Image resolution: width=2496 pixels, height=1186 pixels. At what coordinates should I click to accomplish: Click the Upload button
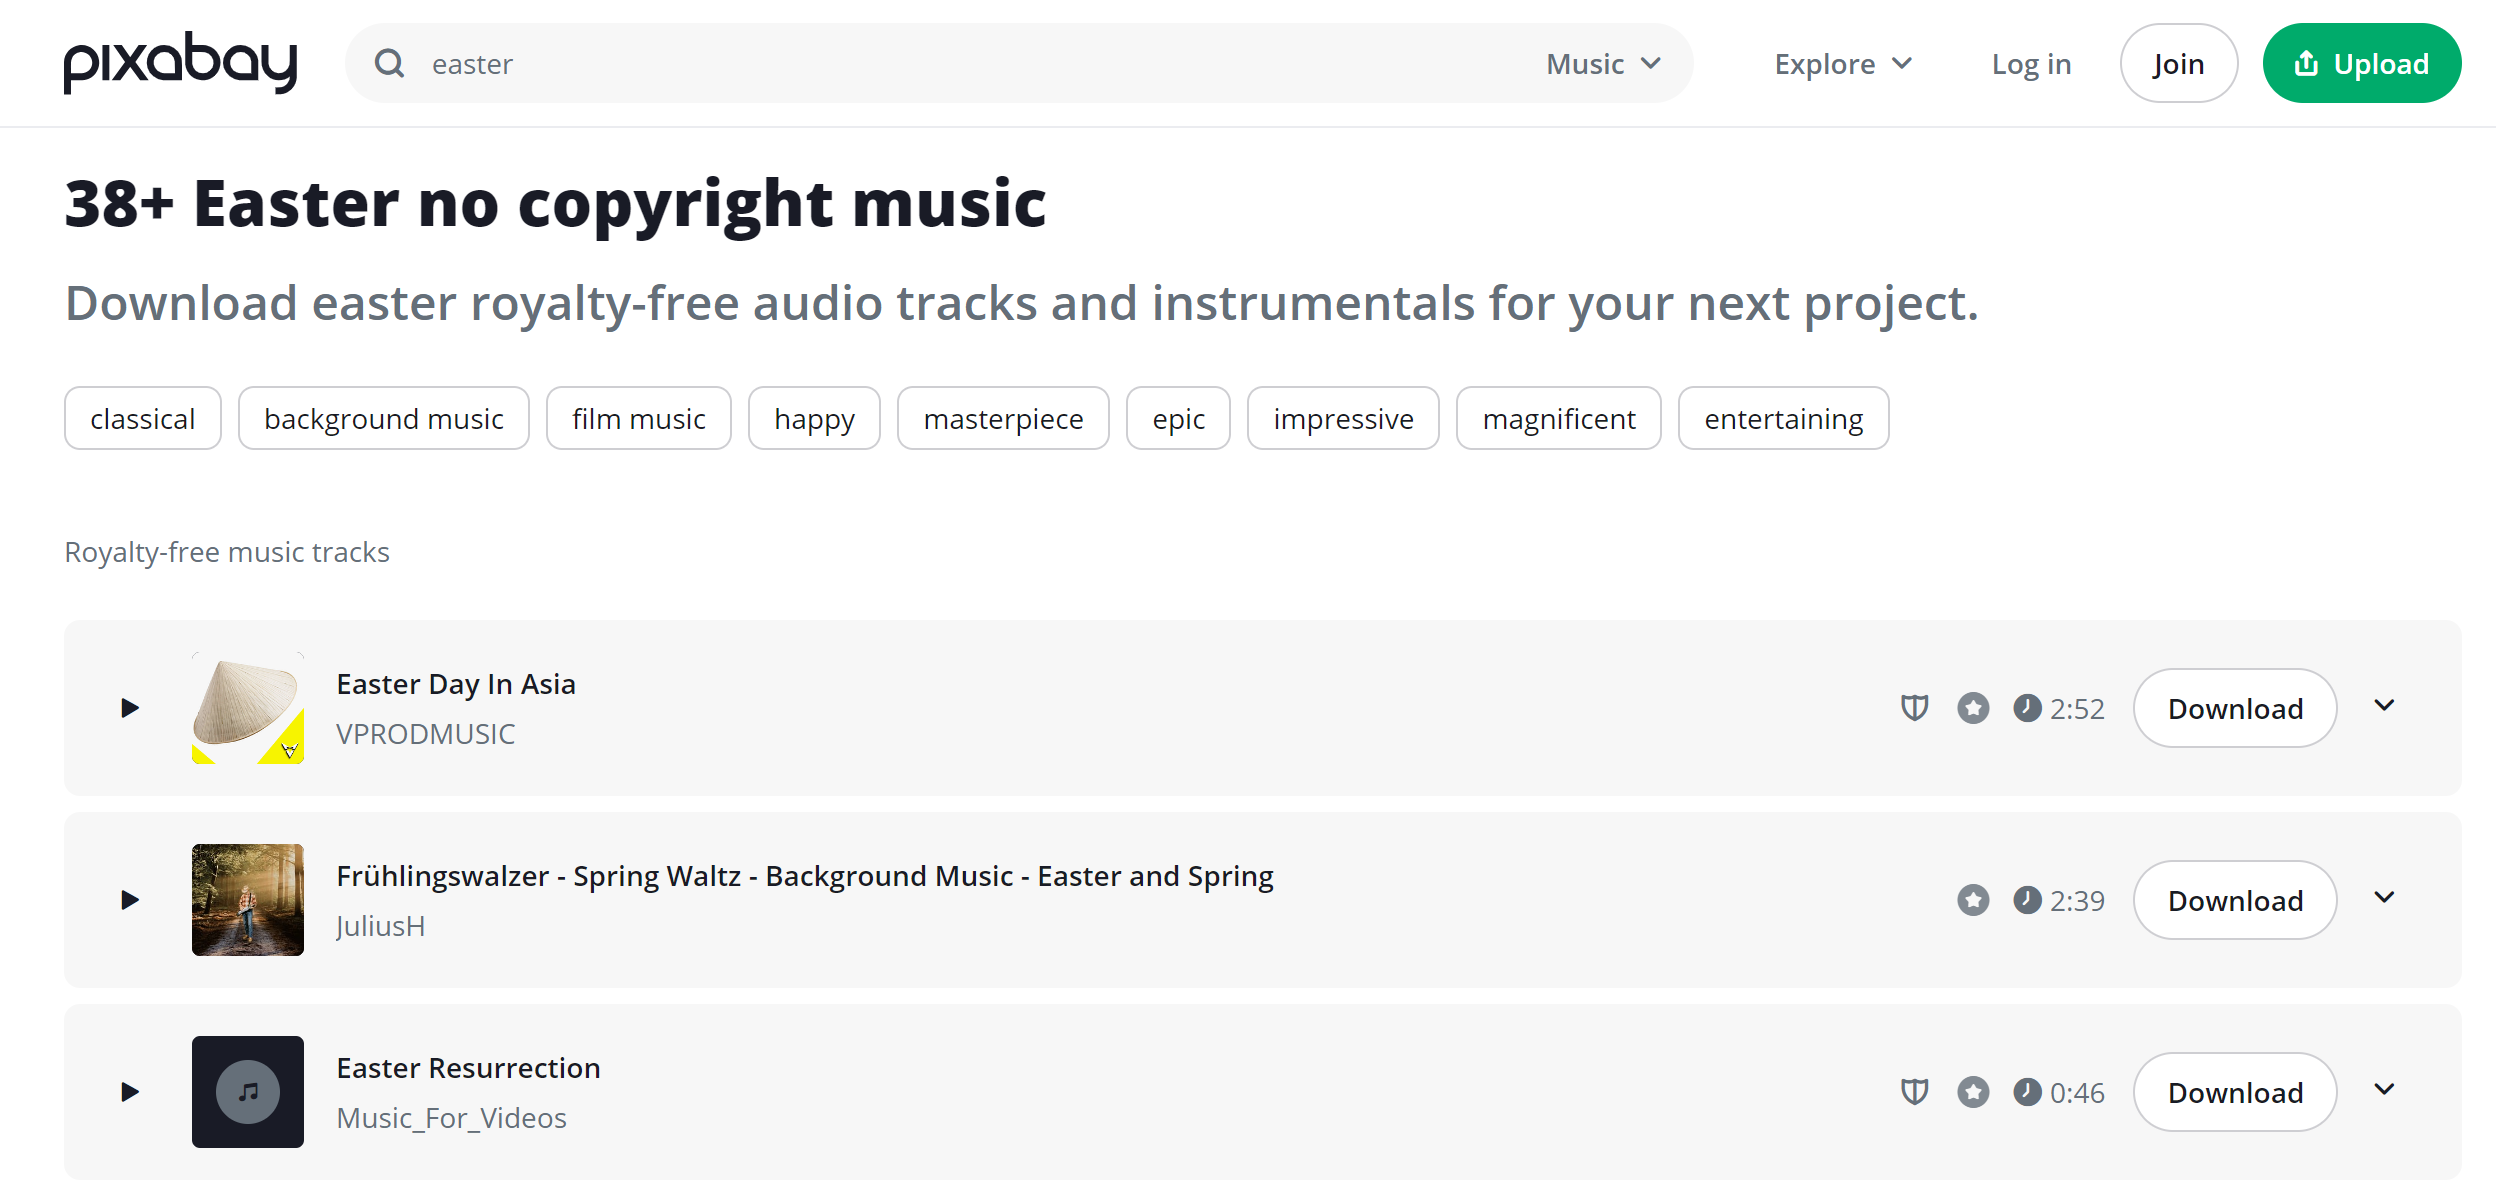click(2362, 63)
